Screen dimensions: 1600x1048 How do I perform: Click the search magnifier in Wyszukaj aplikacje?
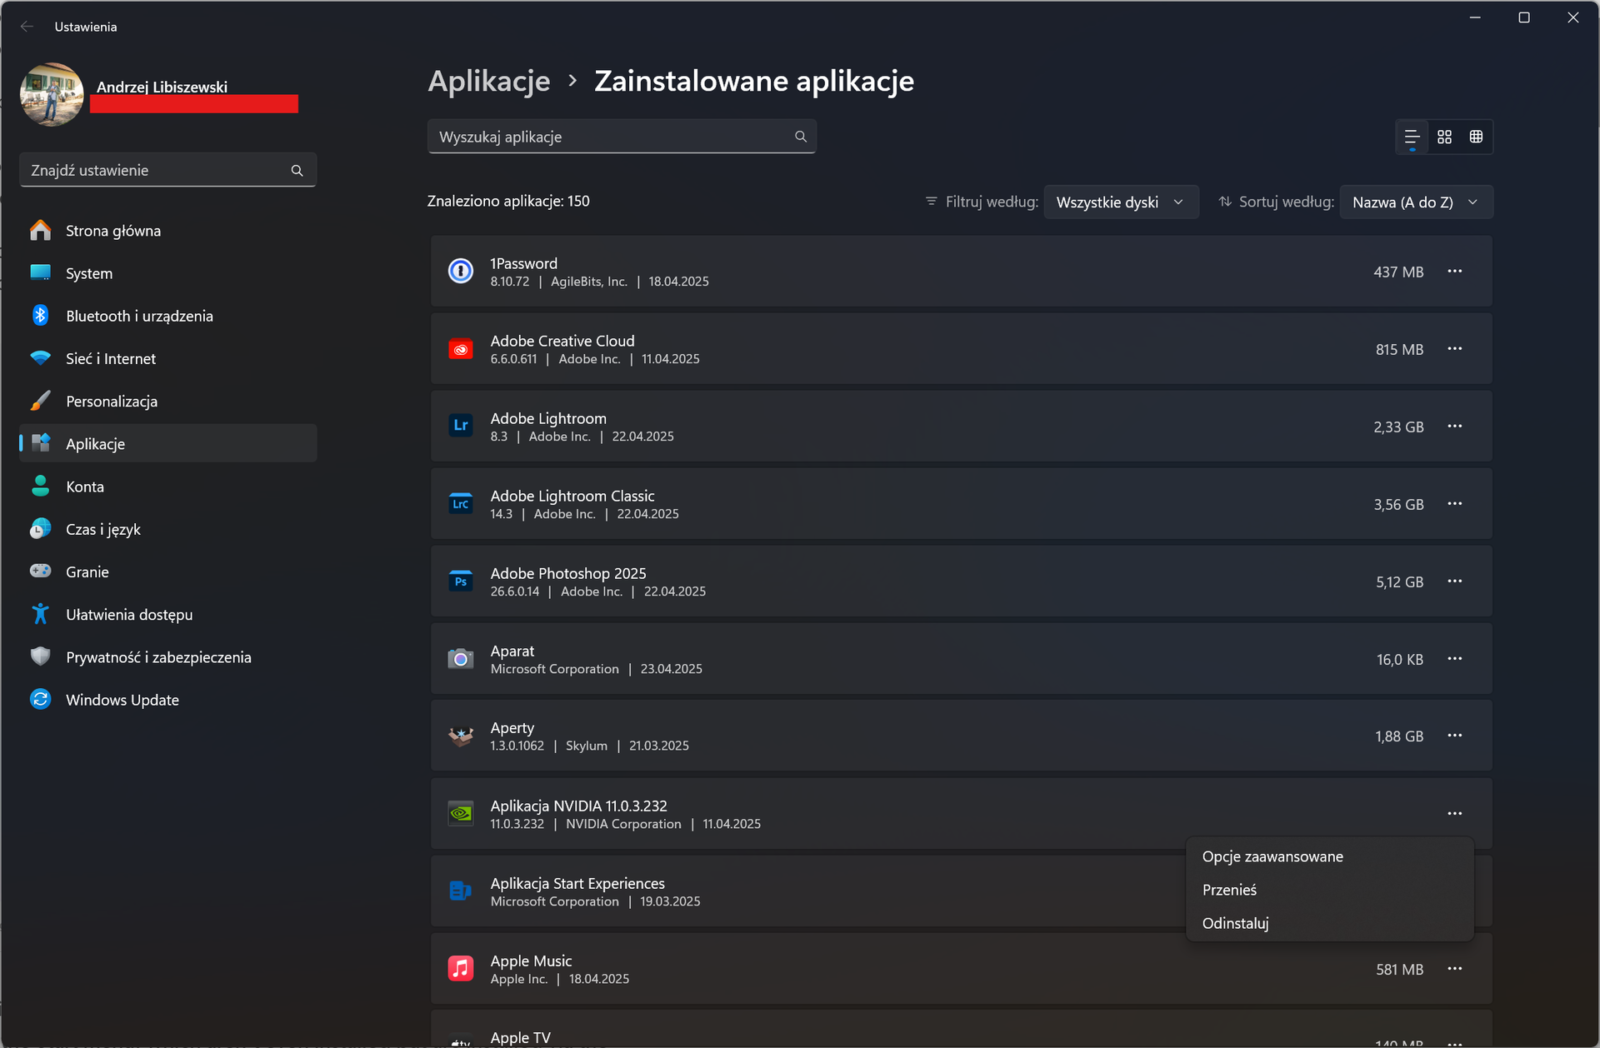[801, 137]
